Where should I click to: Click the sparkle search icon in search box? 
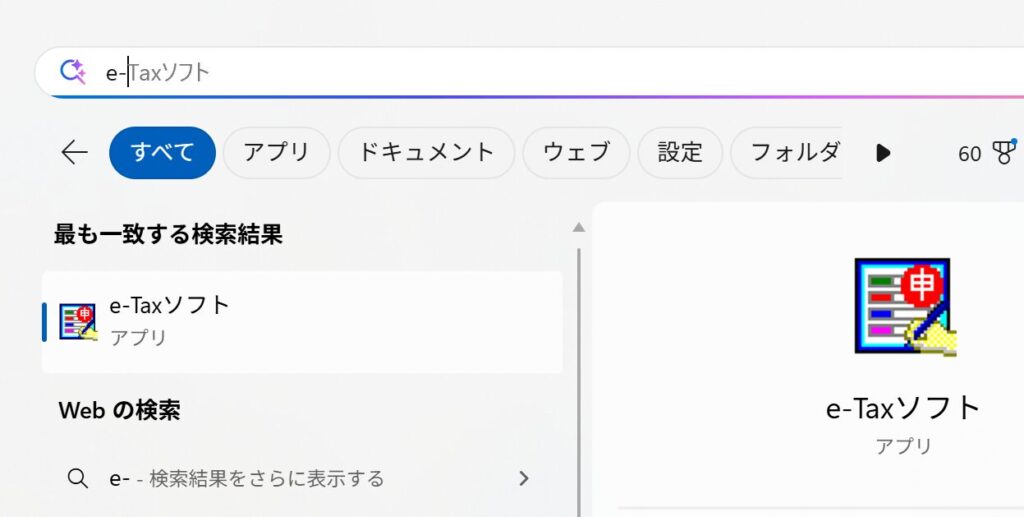click(x=73, y=72)
